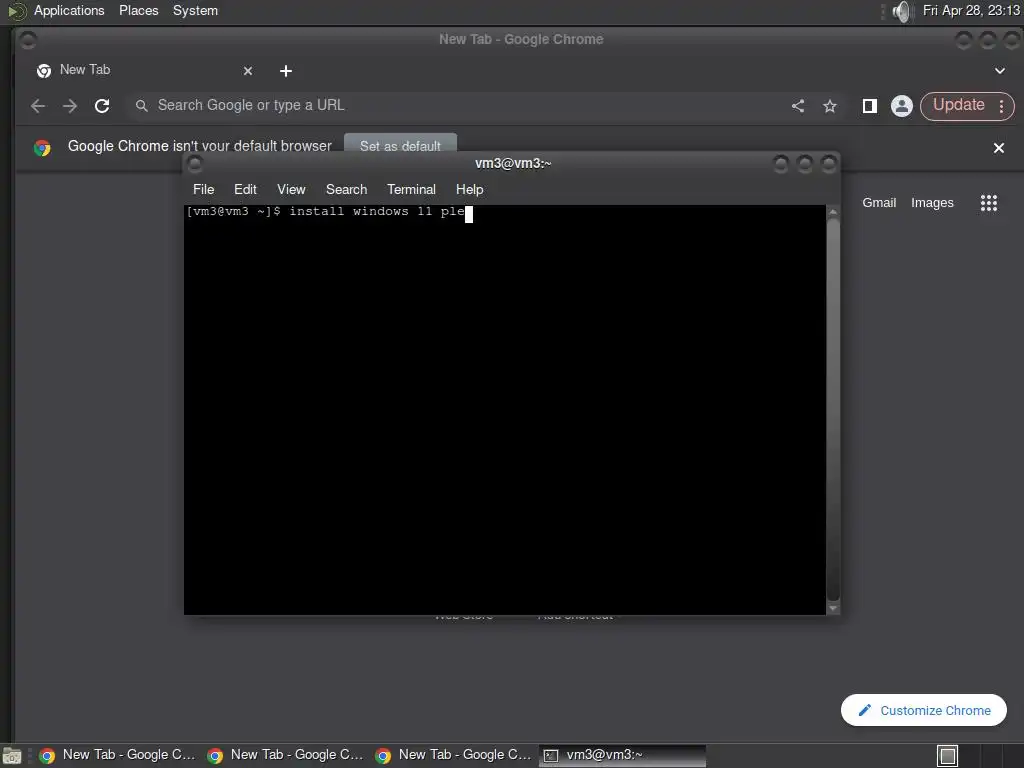The width and height of the screenshot is (1024, 768).
Task: Open a new tab with the plus button
Action: pos(286,71)
